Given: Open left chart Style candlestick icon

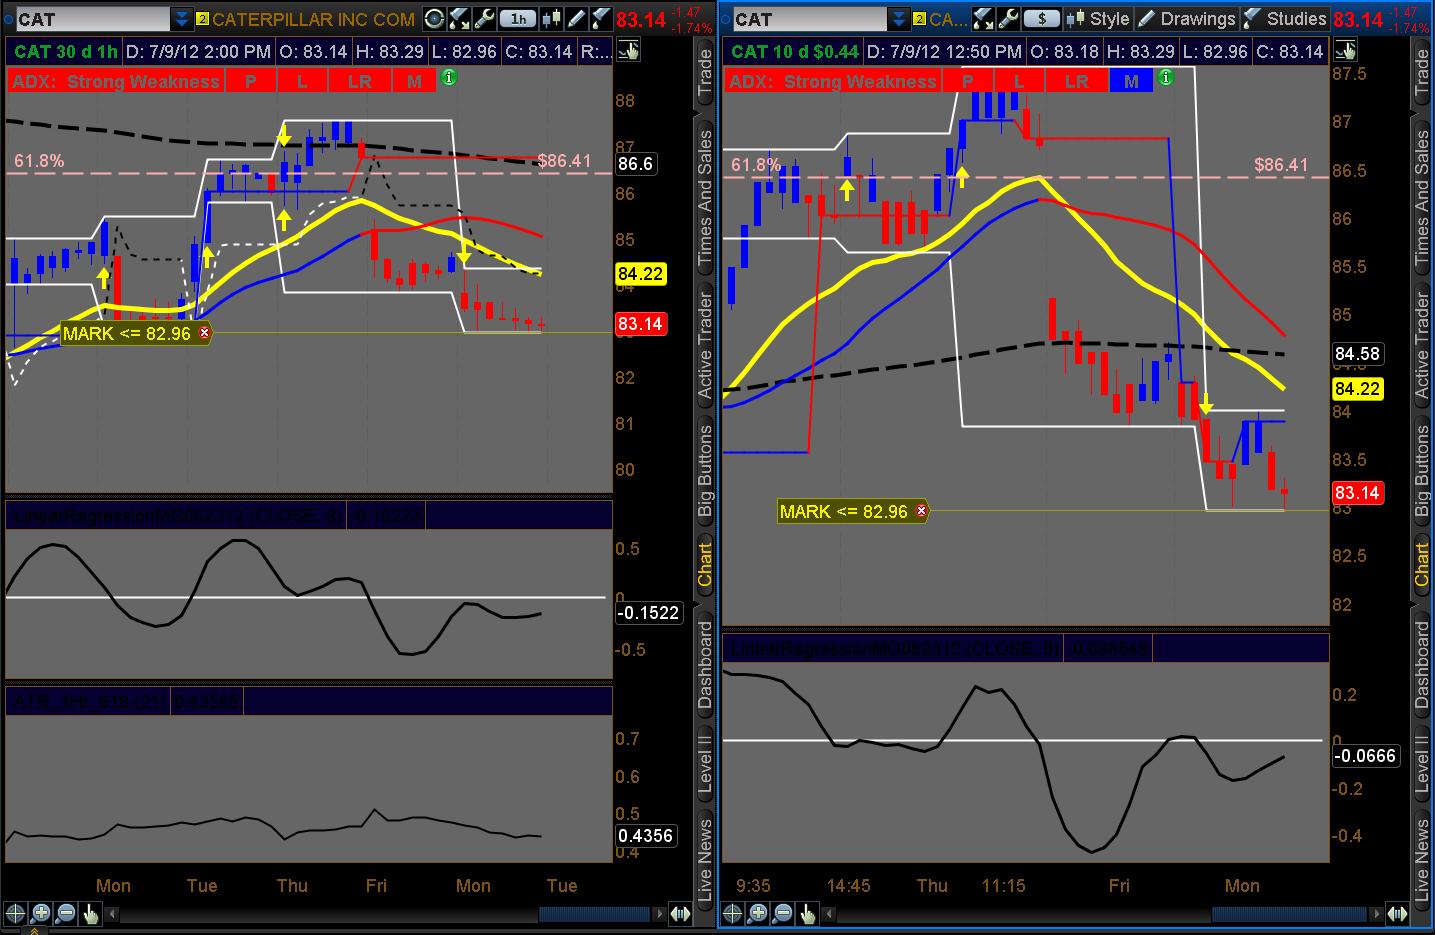Looking at the screenshot, I should [553, 18].
